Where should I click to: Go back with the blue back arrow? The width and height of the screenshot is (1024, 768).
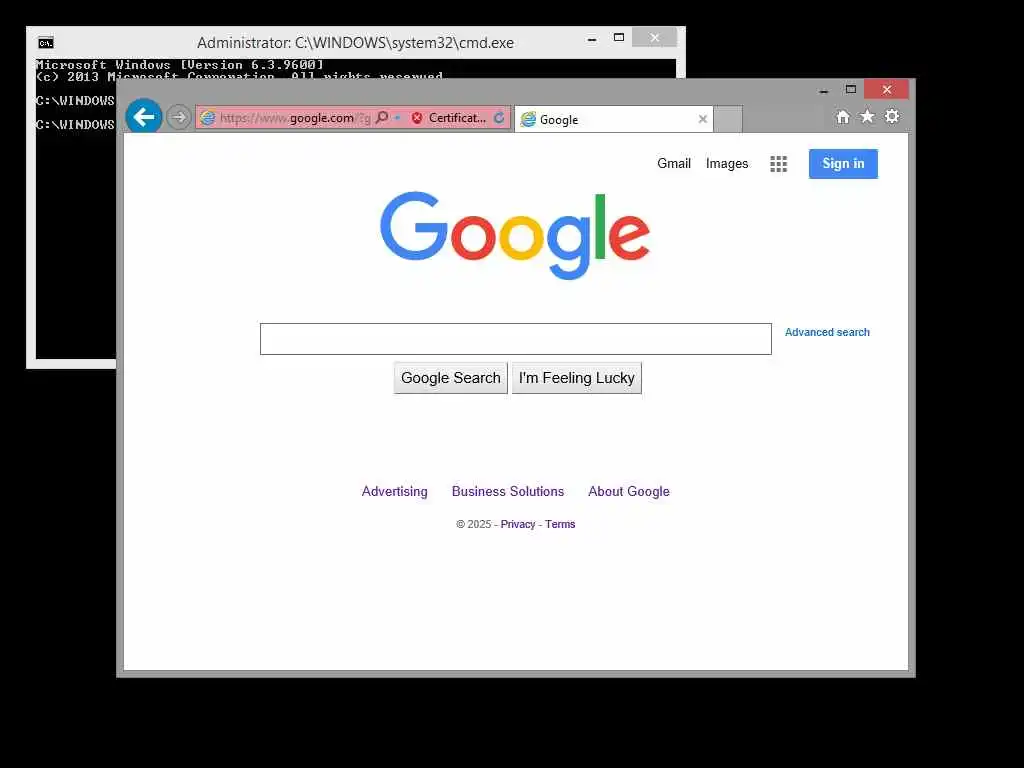pyautogui.click(x=144, y=117)
